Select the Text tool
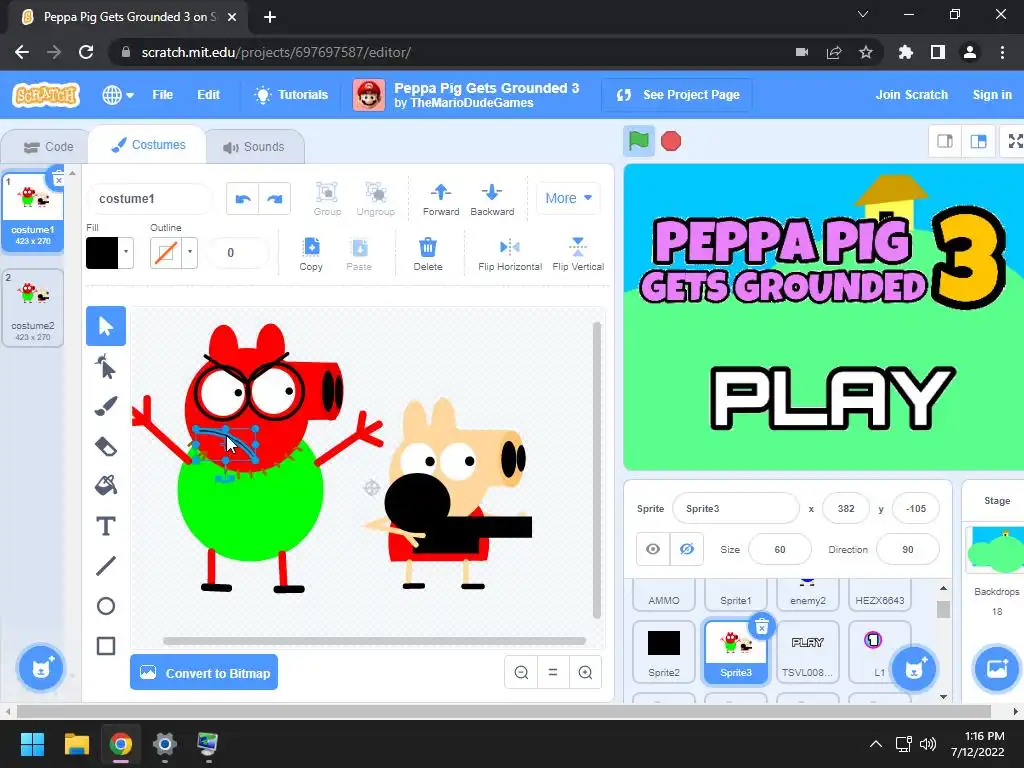 106,526
